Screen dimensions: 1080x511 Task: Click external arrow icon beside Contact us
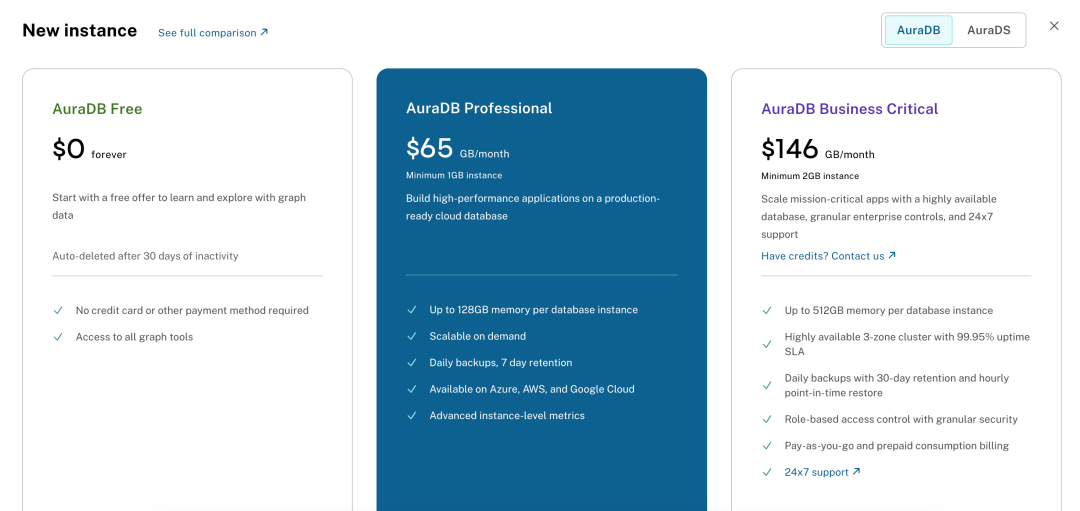892,255
